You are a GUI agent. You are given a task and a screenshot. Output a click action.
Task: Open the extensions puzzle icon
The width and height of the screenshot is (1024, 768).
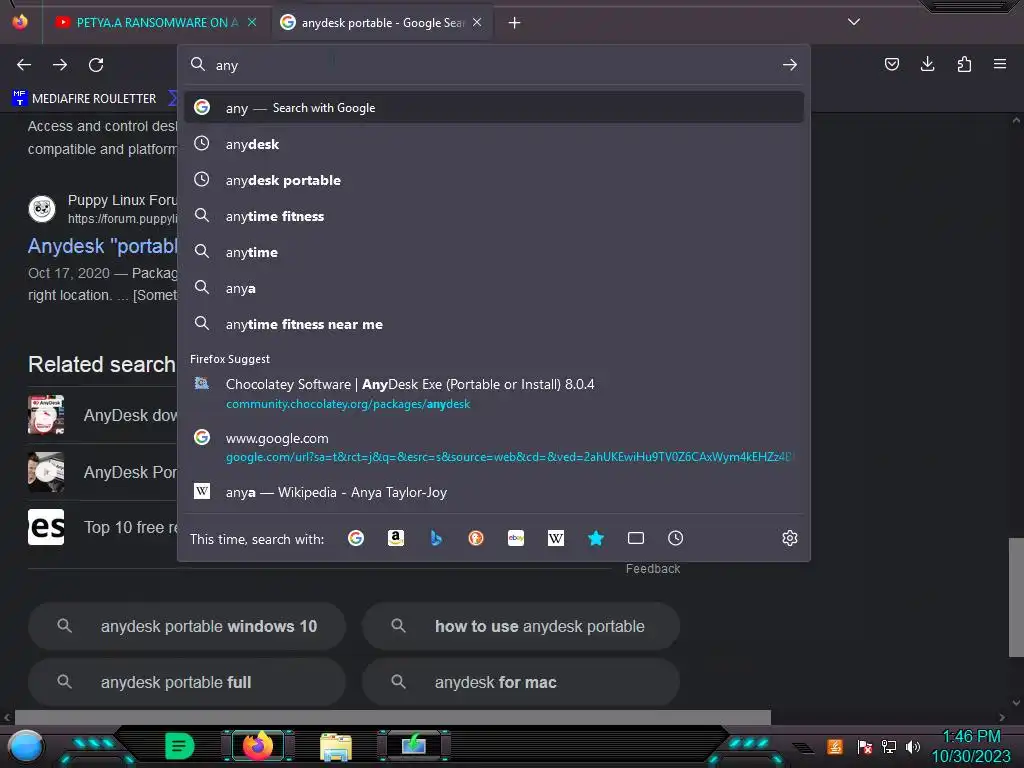click(x=964, y=64)
